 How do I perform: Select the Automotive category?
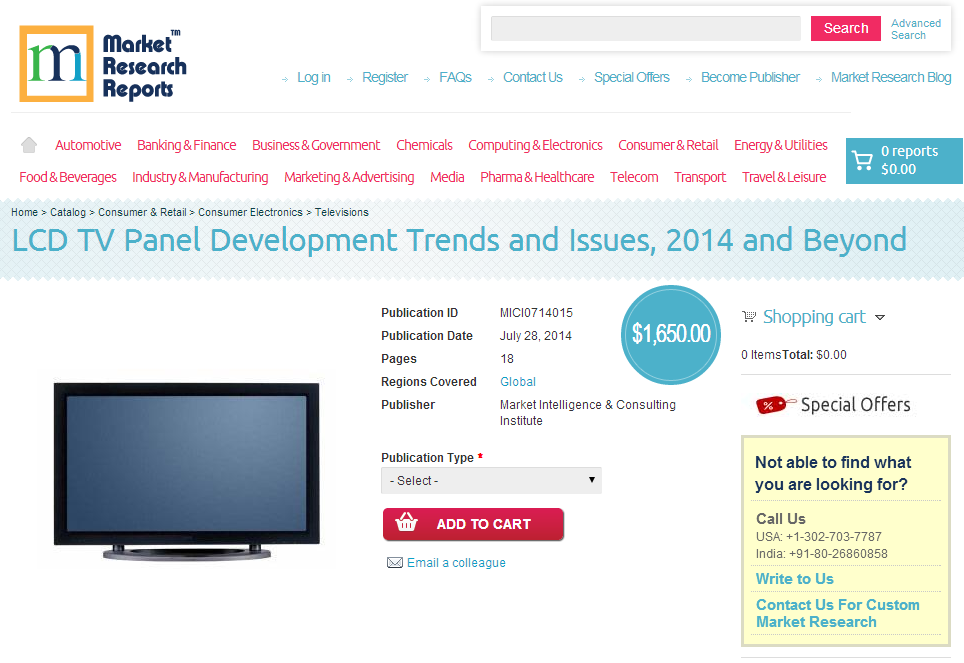88,145
